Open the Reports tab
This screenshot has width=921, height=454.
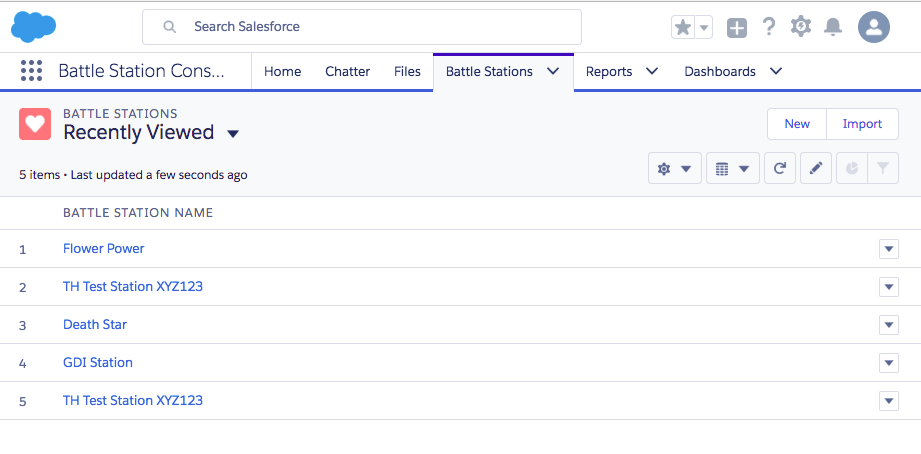click(x=609, y=72)
